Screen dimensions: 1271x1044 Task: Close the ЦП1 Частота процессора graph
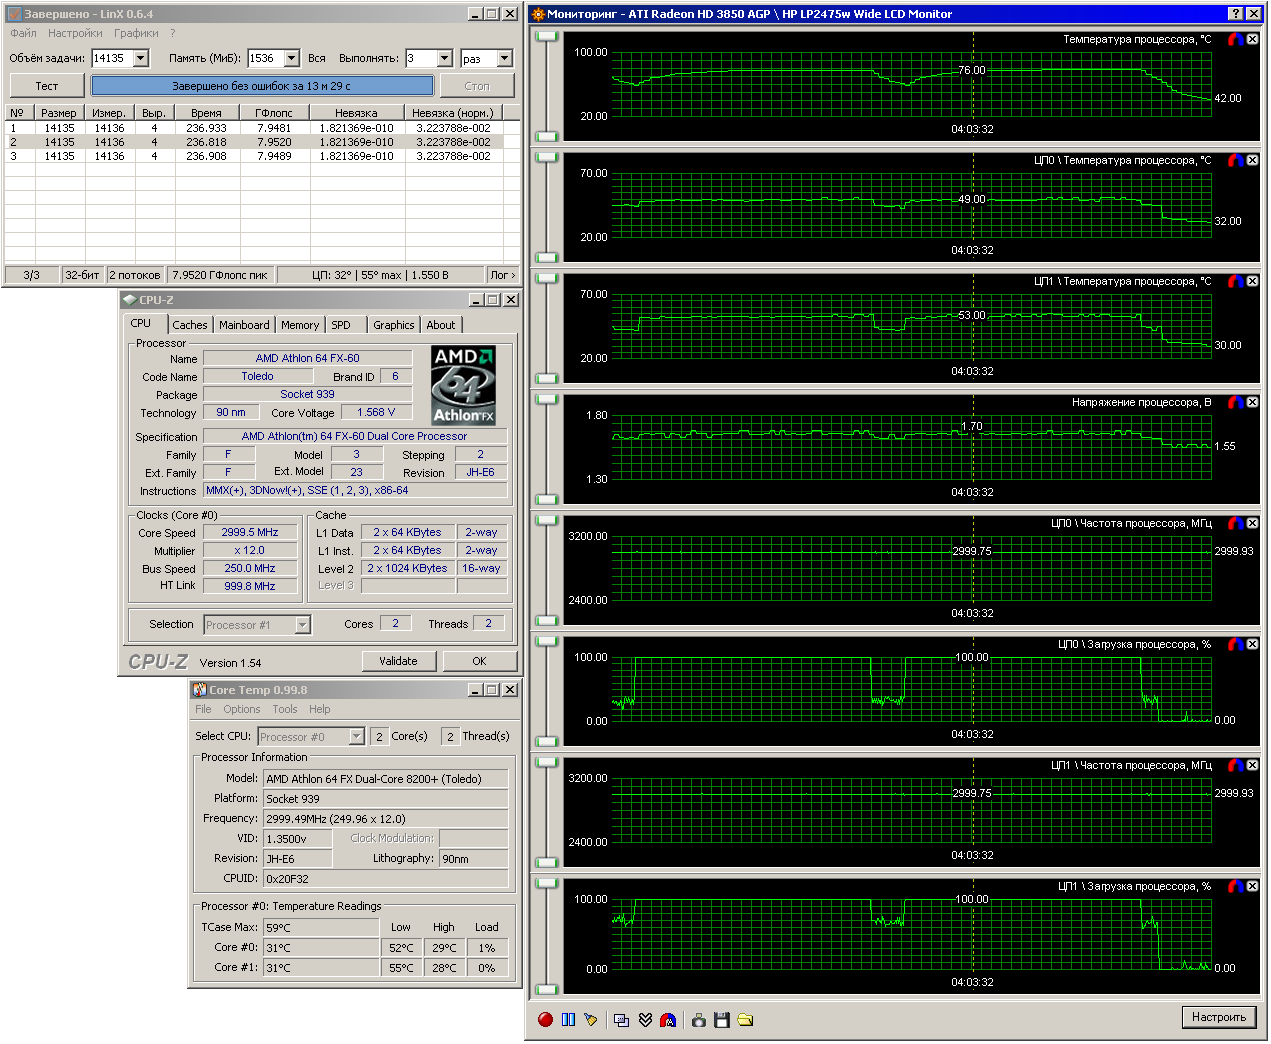pyautogui.click(x=1252, y=765)
